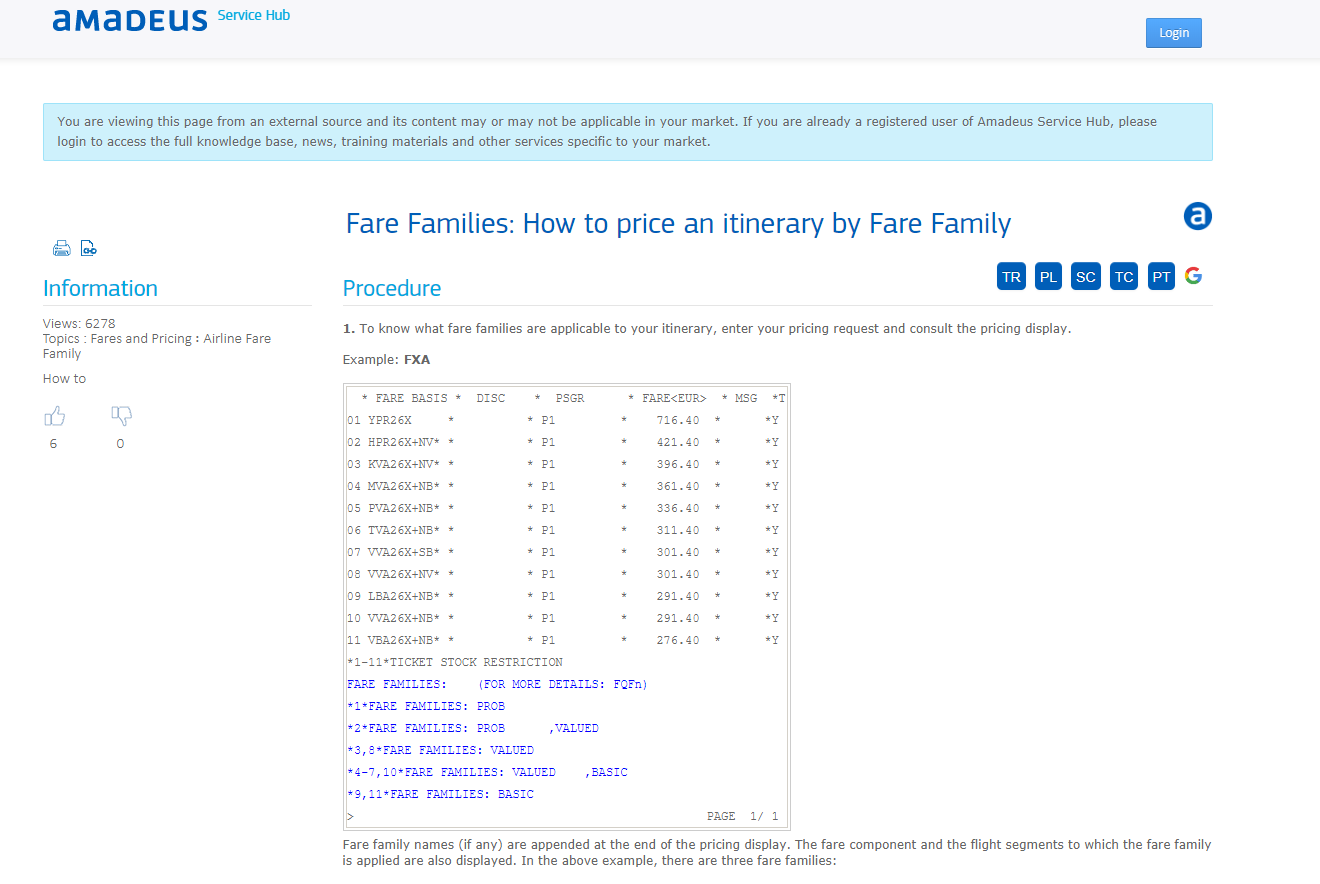Screen dimensions: 1320x884
Task: Select the TR translation button
Action: (1012, 277)
